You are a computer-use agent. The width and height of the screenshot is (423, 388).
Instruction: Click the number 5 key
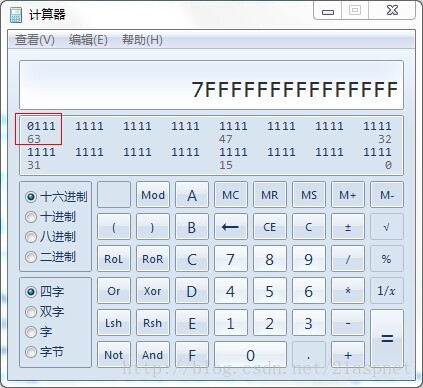coord(270,291)
